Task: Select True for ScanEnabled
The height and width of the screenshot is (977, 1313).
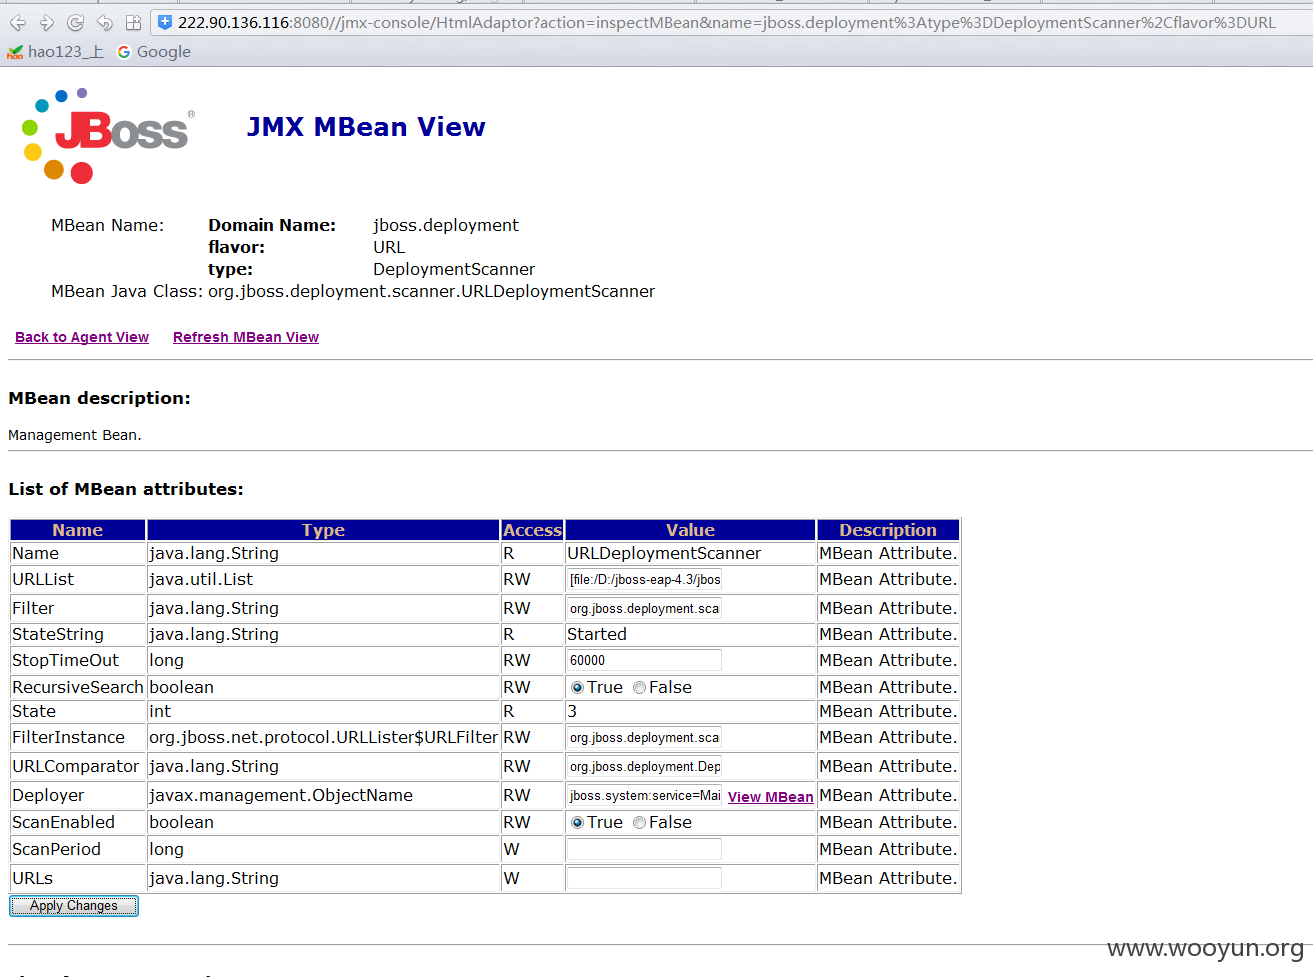Action: [x=577, y=823]
